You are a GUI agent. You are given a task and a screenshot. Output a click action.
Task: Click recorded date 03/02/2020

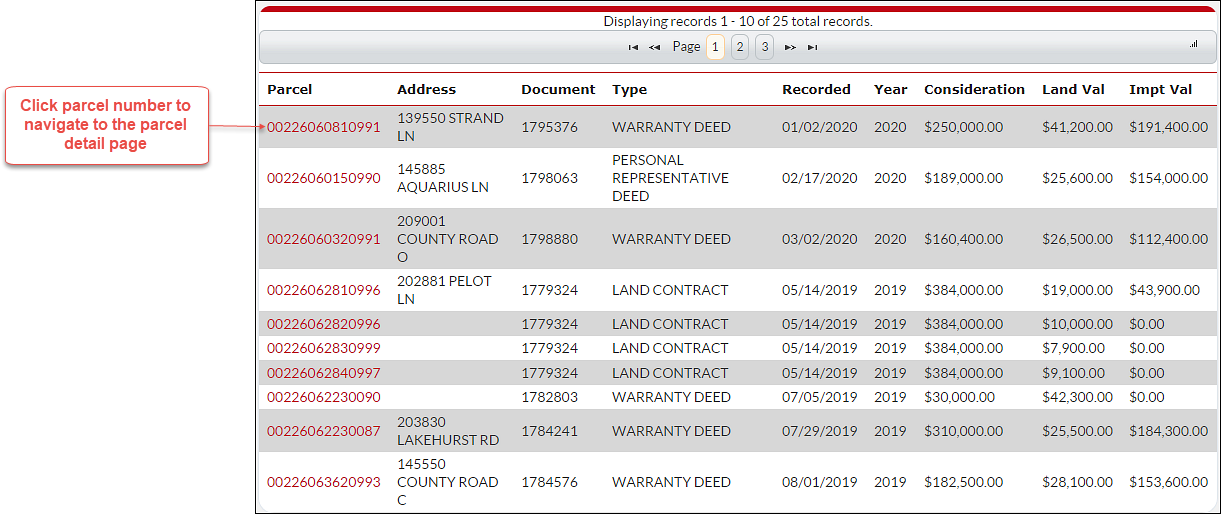[x=820, y=239]
